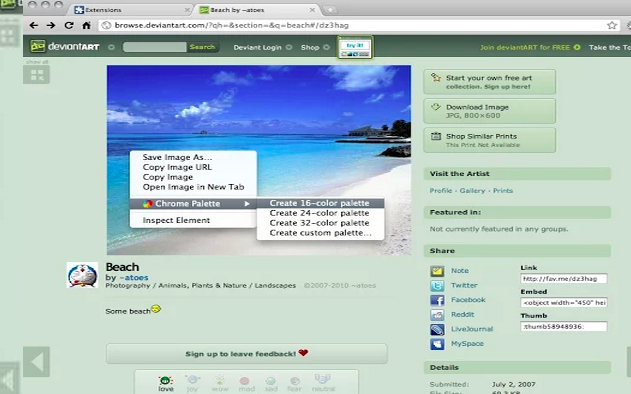Viewport: 631px width, 394px height.
Task: Click the Facebook share icon
Action: [x=437, y=300]
